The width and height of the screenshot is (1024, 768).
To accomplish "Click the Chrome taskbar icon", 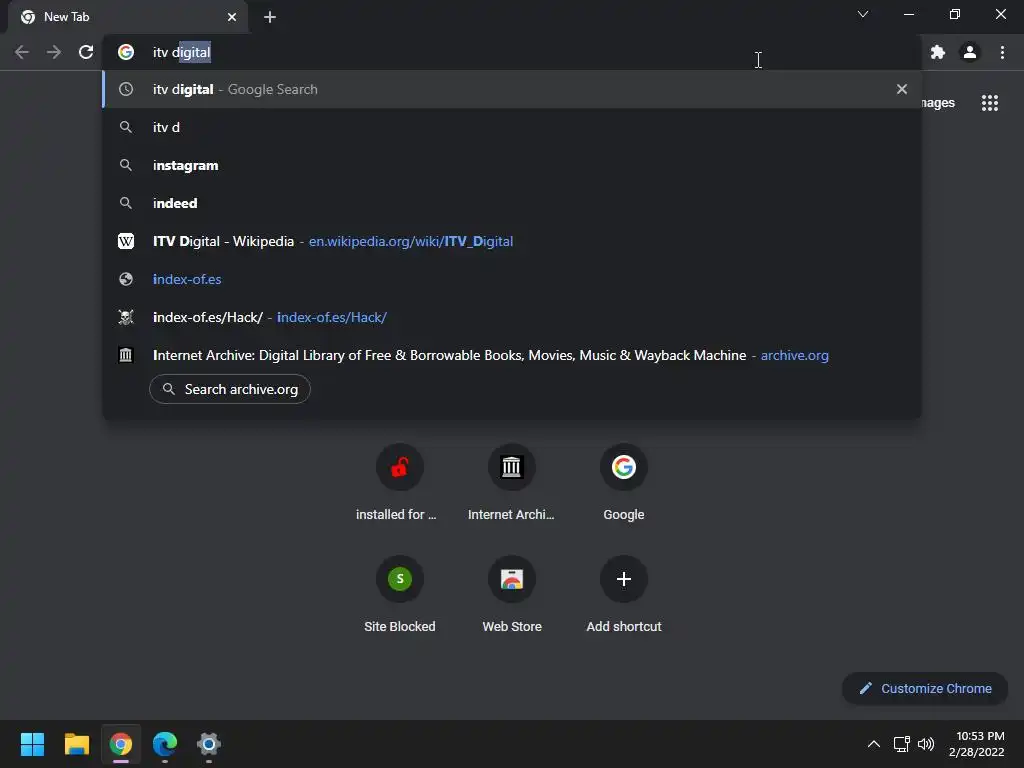I will click(121, 744).
